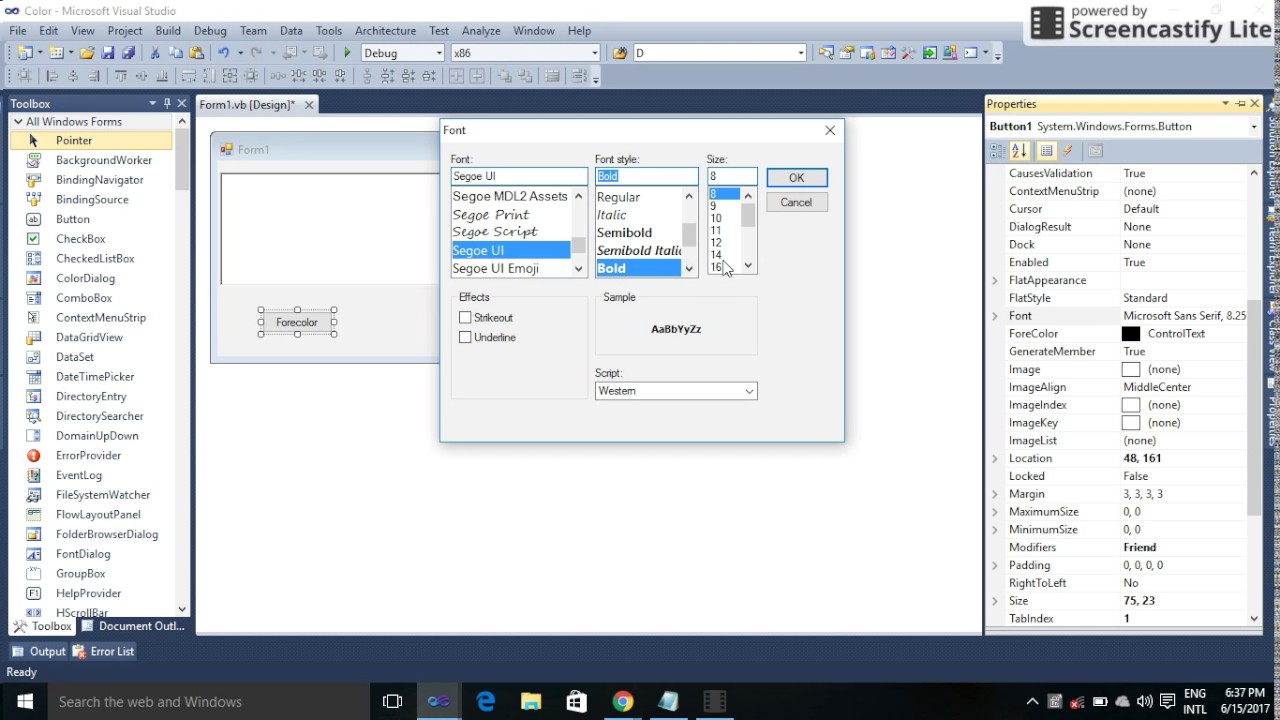Open the Debug menu
1280x720 pixels.
[x=210, y=31]
